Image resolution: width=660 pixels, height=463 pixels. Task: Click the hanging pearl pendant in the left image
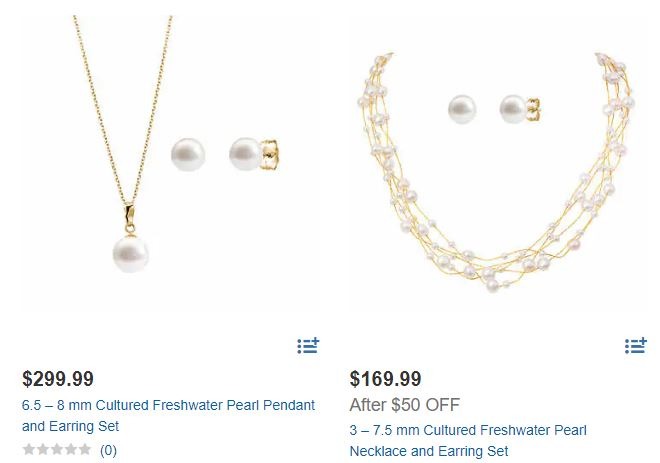[130, 254]
